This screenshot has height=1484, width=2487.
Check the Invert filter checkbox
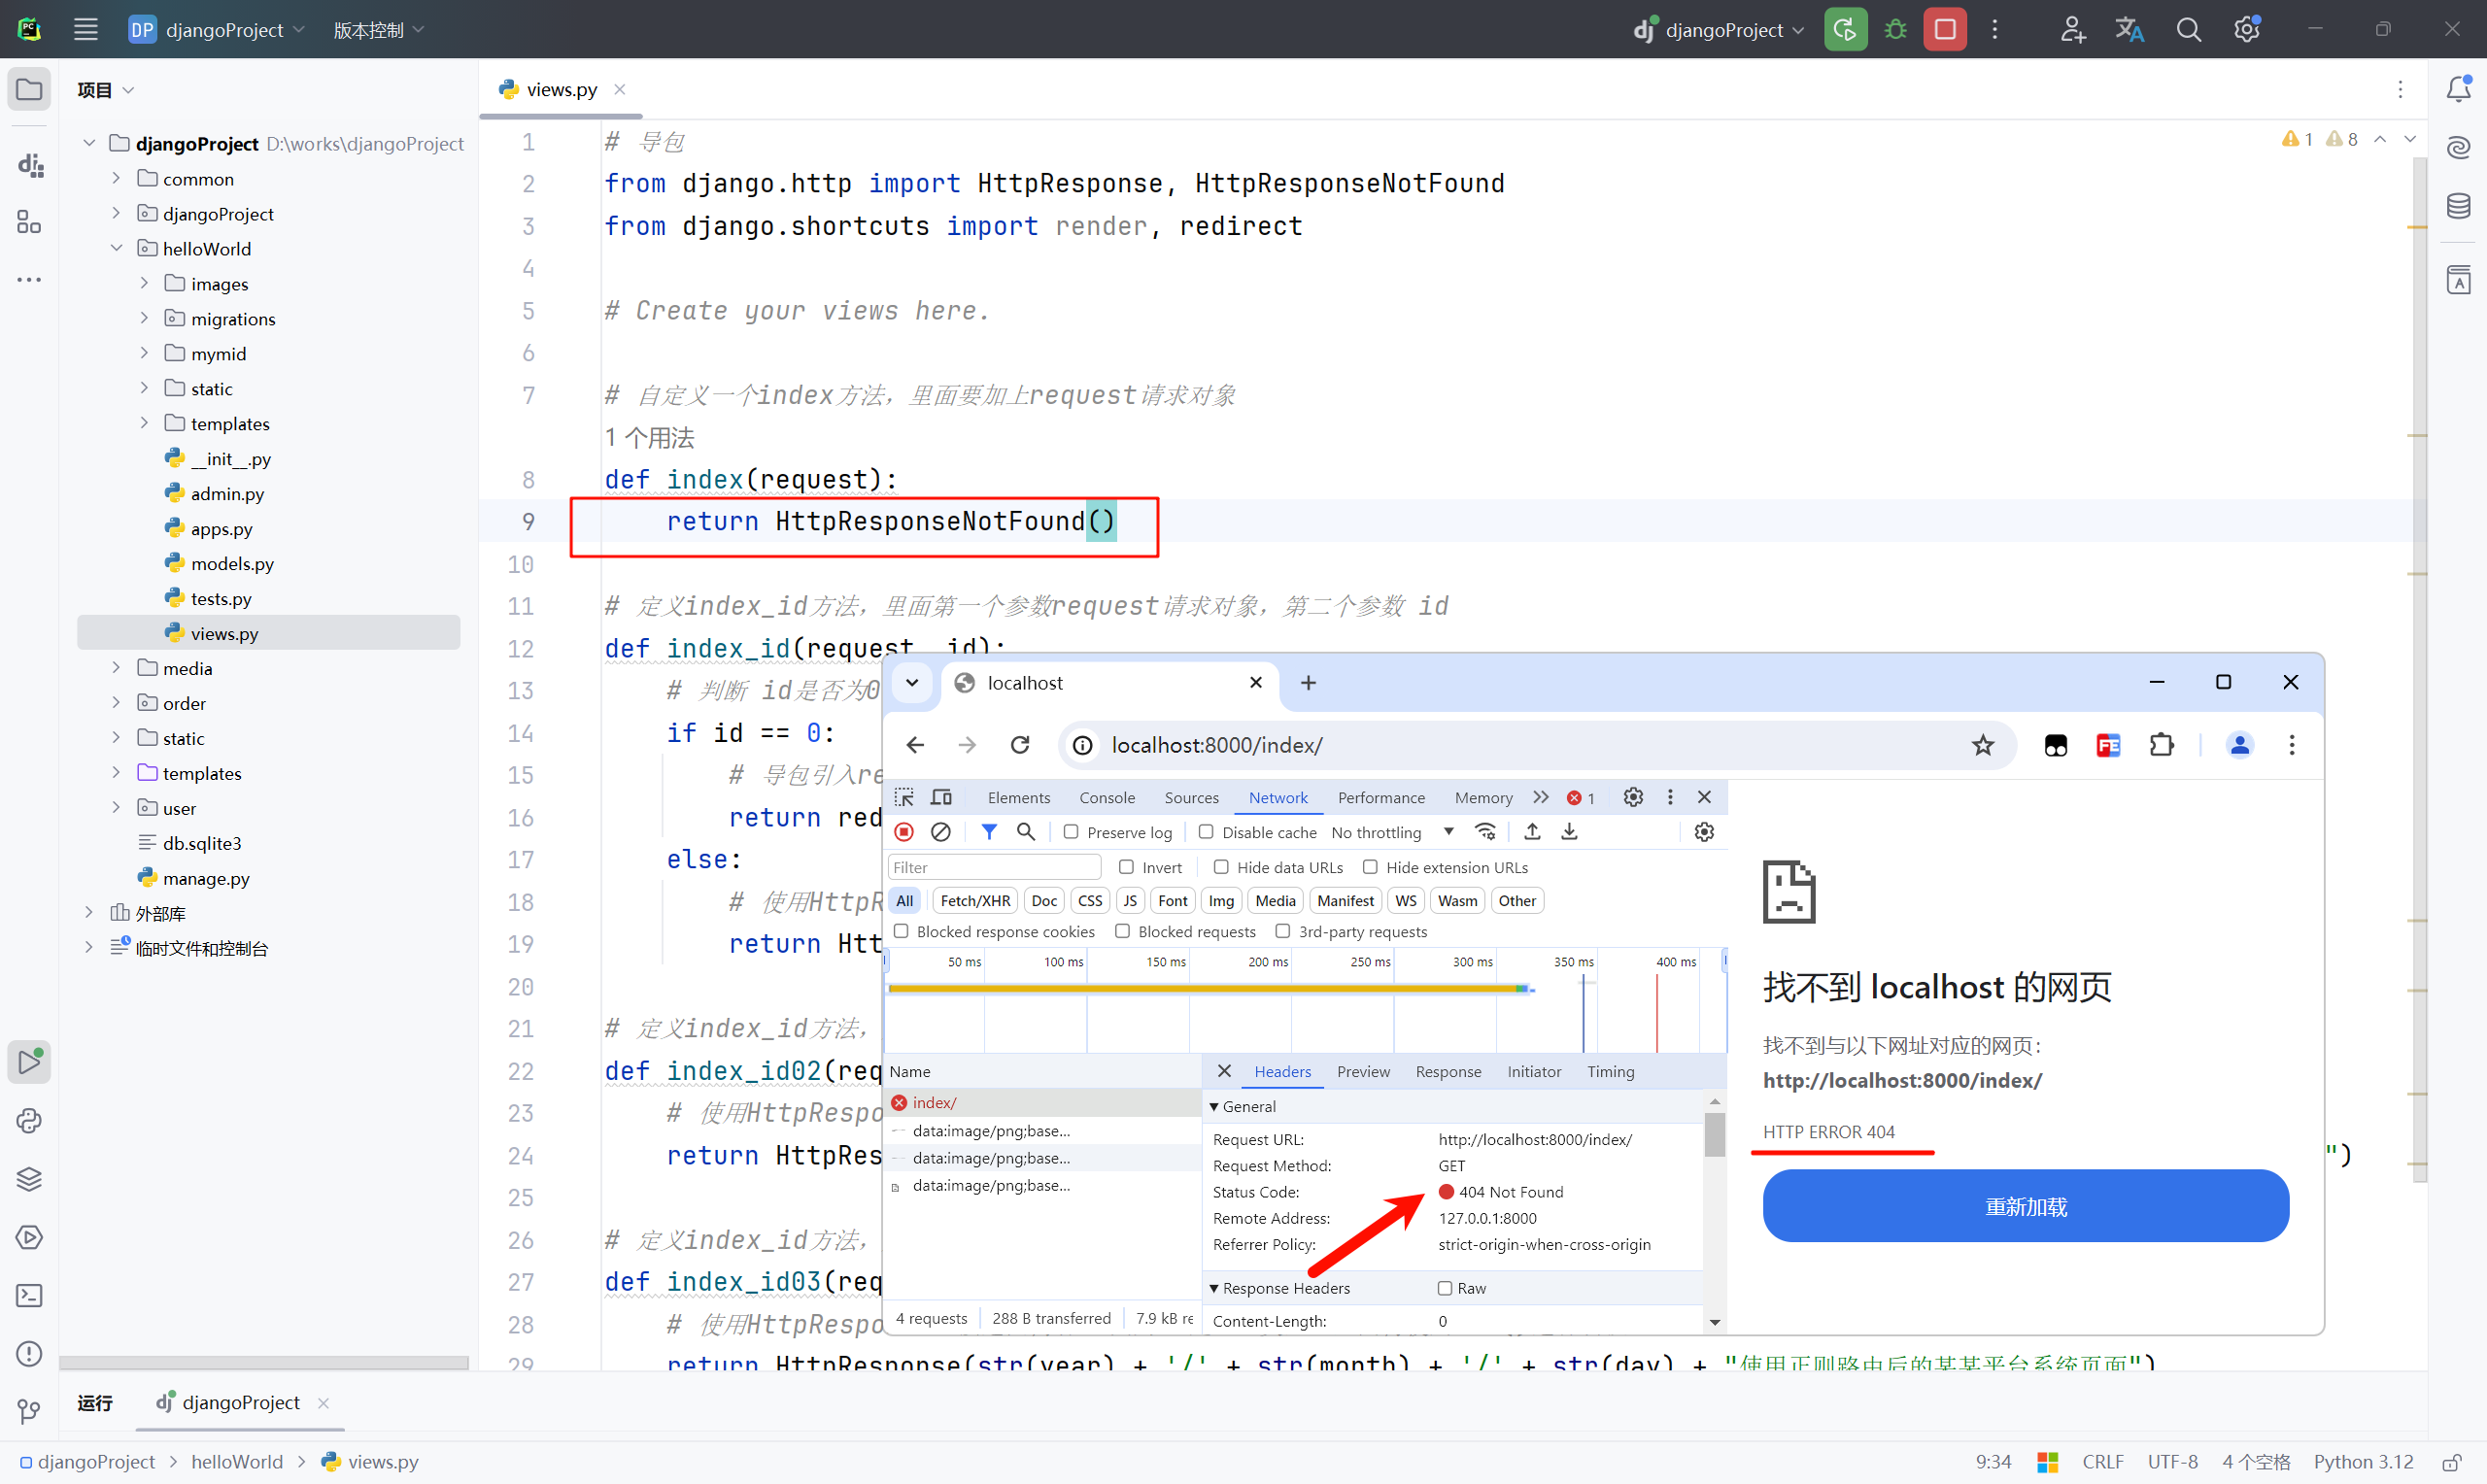pyautogui.click(x=1127, y=867)
